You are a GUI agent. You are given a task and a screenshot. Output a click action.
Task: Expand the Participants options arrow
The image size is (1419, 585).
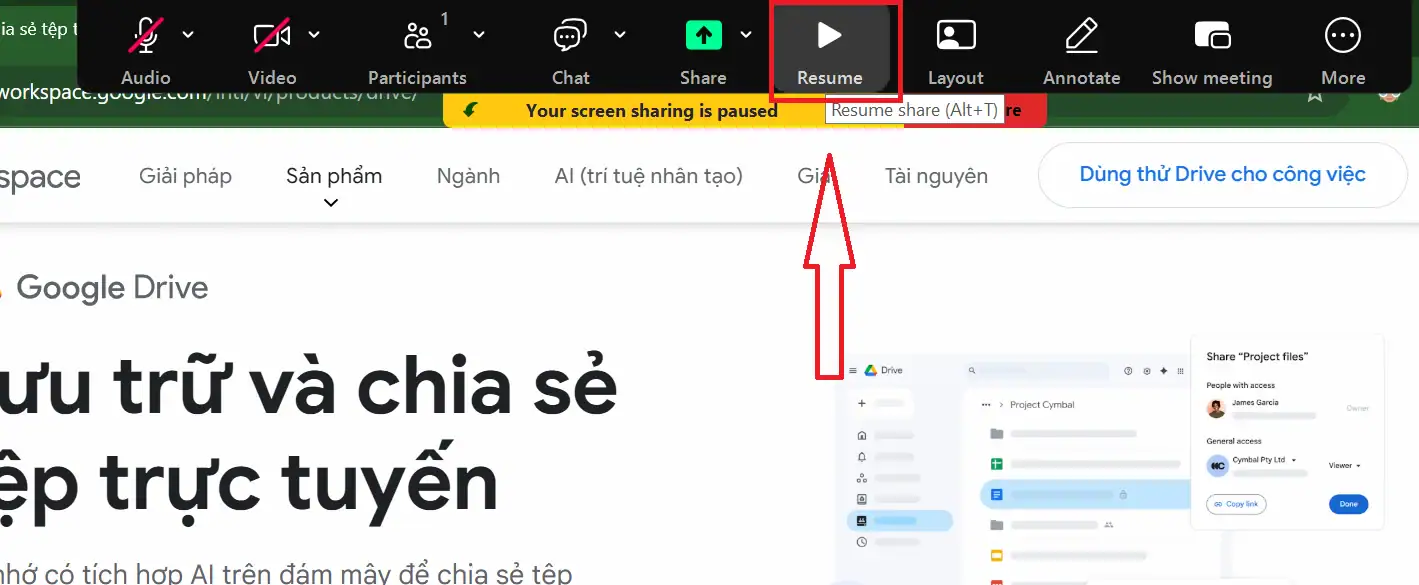point(479,35)
